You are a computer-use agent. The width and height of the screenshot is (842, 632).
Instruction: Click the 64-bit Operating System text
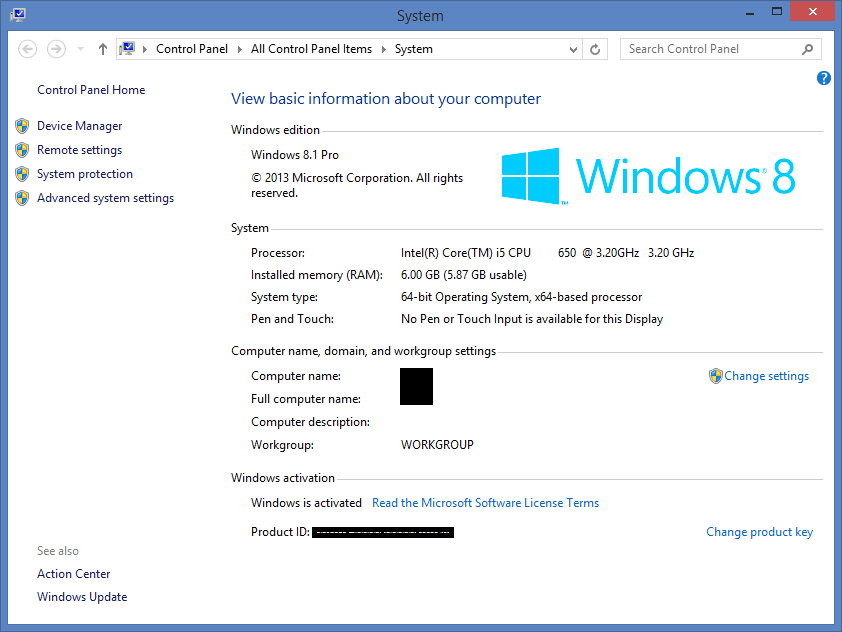pos(521,297)
